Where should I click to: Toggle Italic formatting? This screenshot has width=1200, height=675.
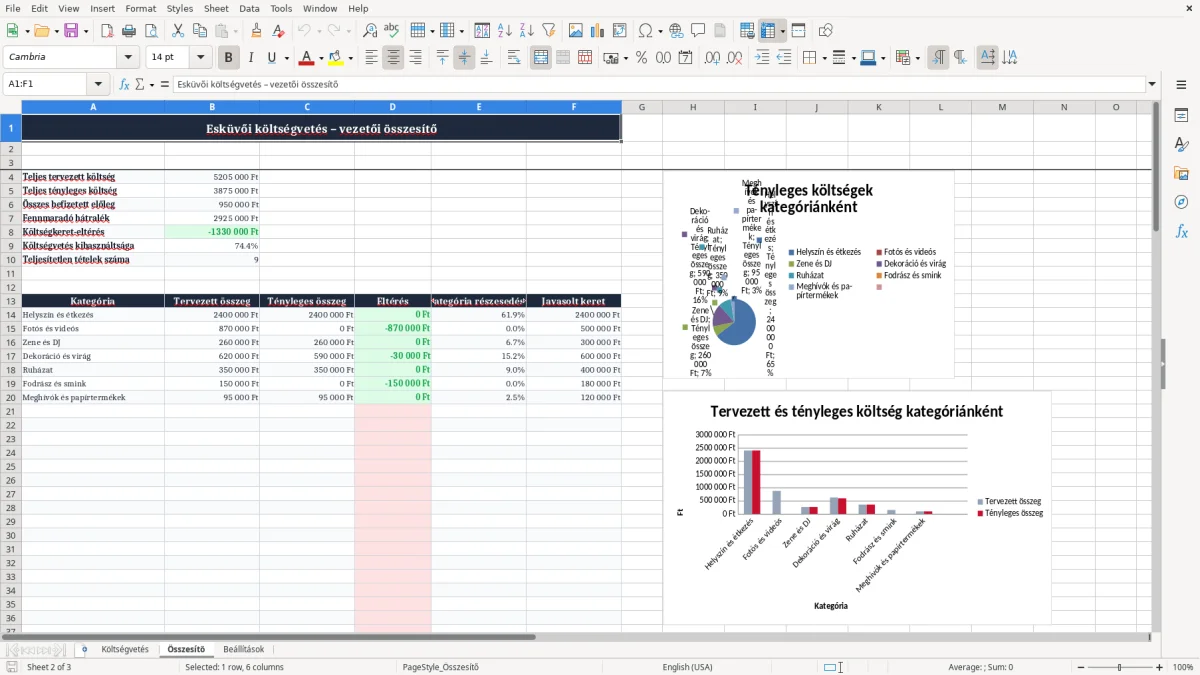250,58
